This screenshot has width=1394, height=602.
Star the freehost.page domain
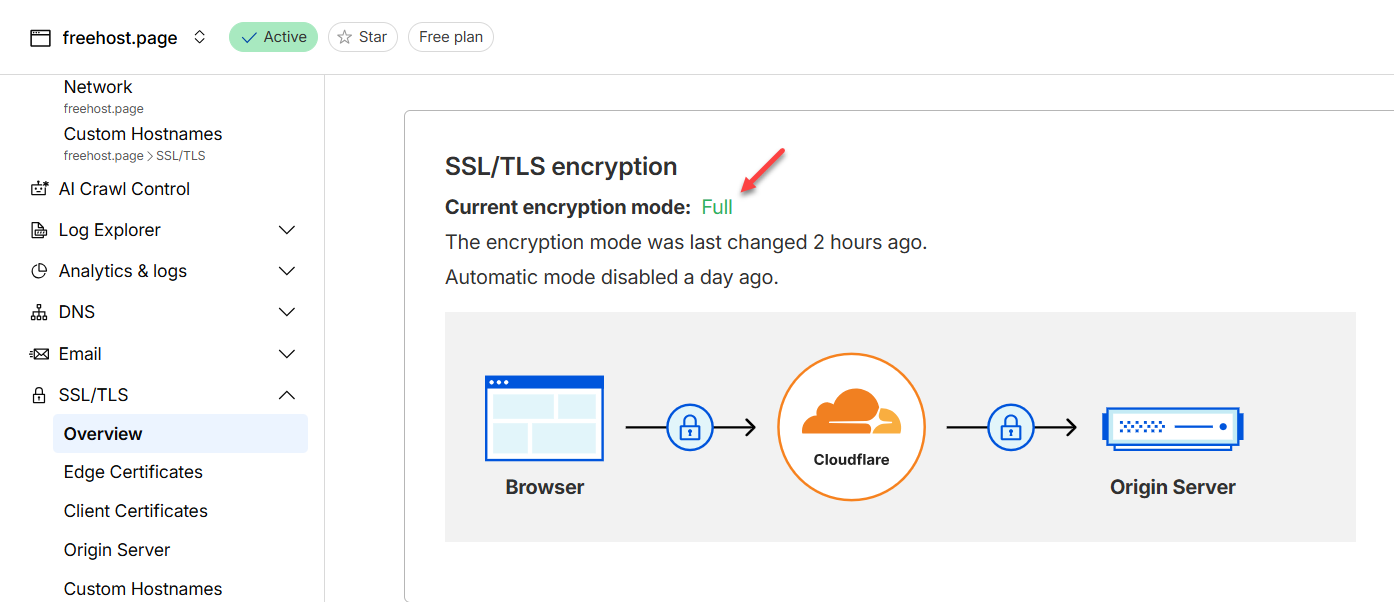click(x=362, y=37)
